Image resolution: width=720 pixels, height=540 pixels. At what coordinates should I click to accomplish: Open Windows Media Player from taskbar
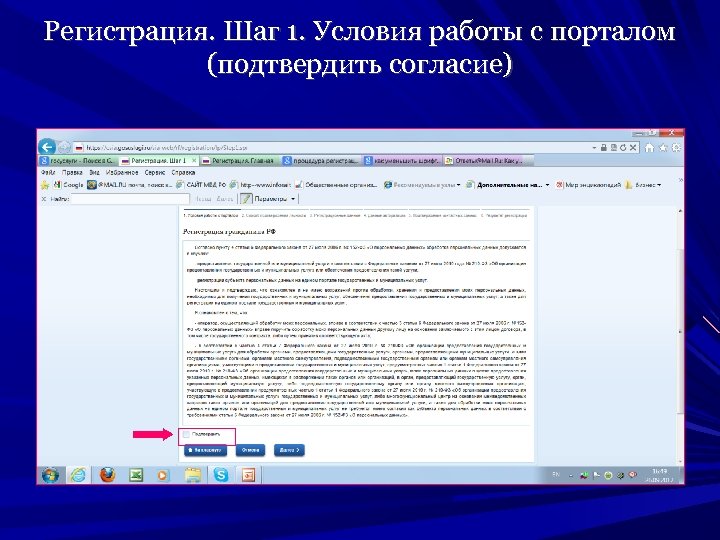click(x=163, y=475)
